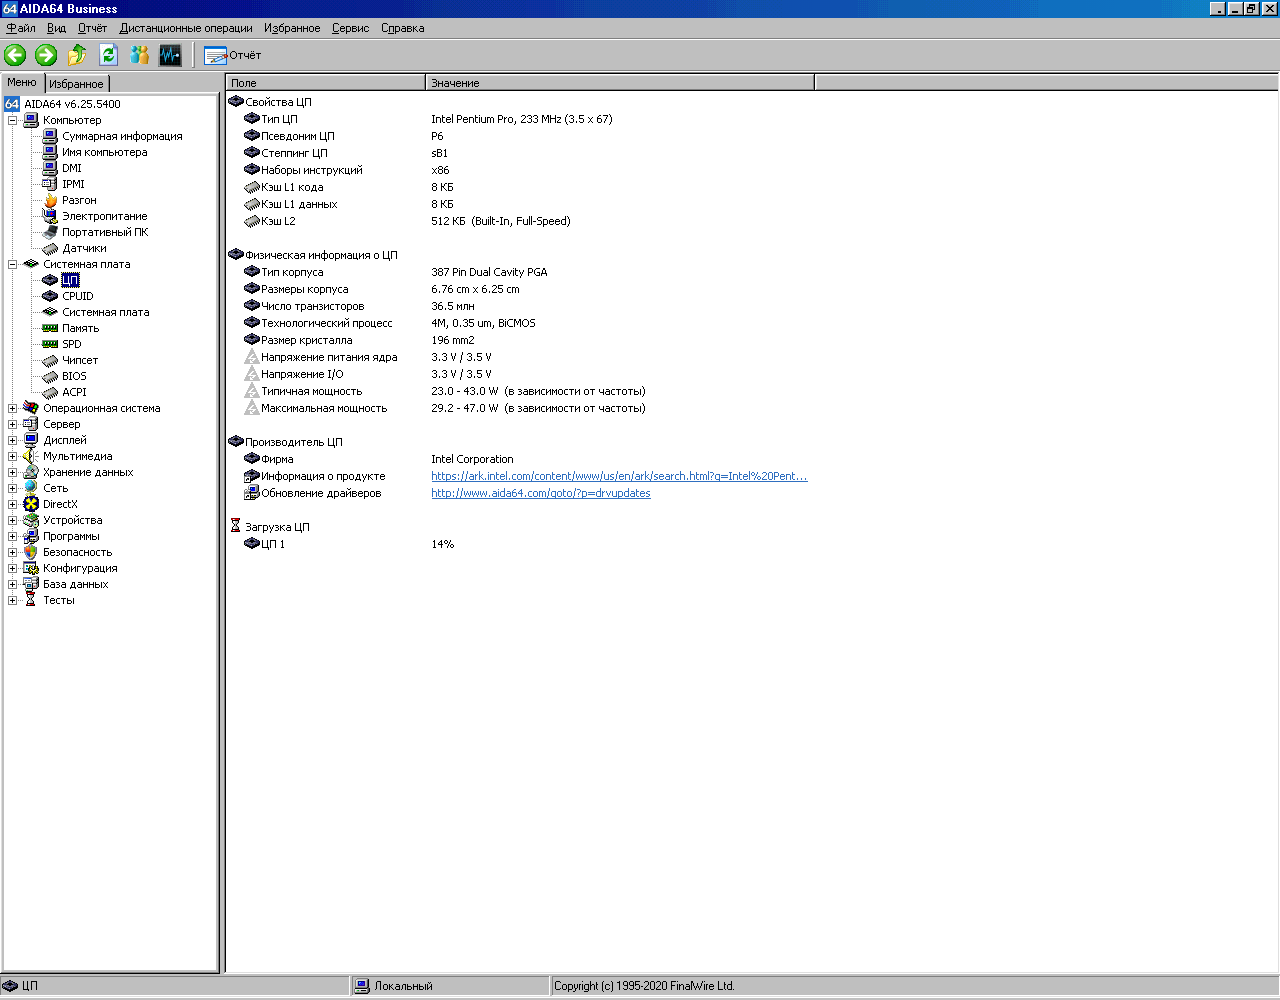Open the Датчики sensors node
1280x1000 pixels.
[84, 248]
